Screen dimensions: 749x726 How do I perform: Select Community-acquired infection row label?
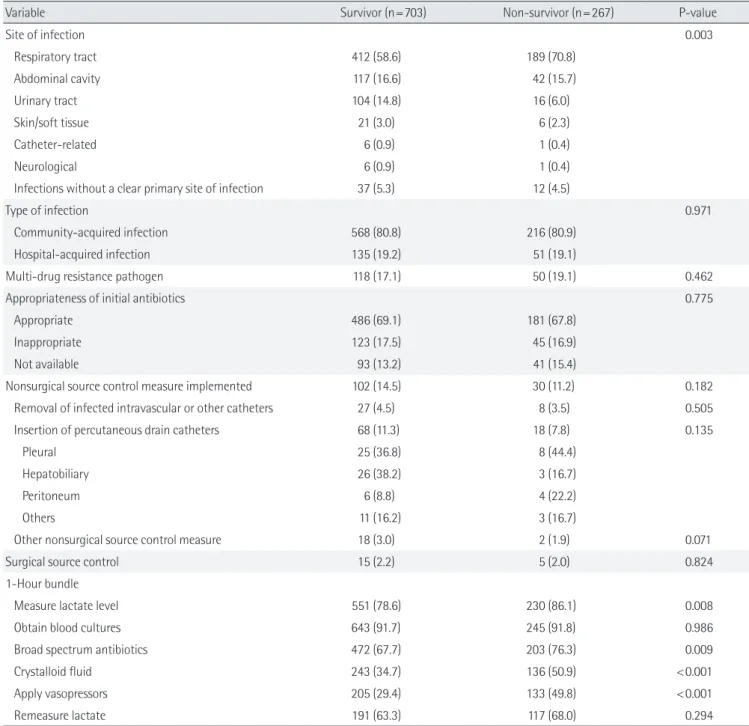[x=91, y=233]
